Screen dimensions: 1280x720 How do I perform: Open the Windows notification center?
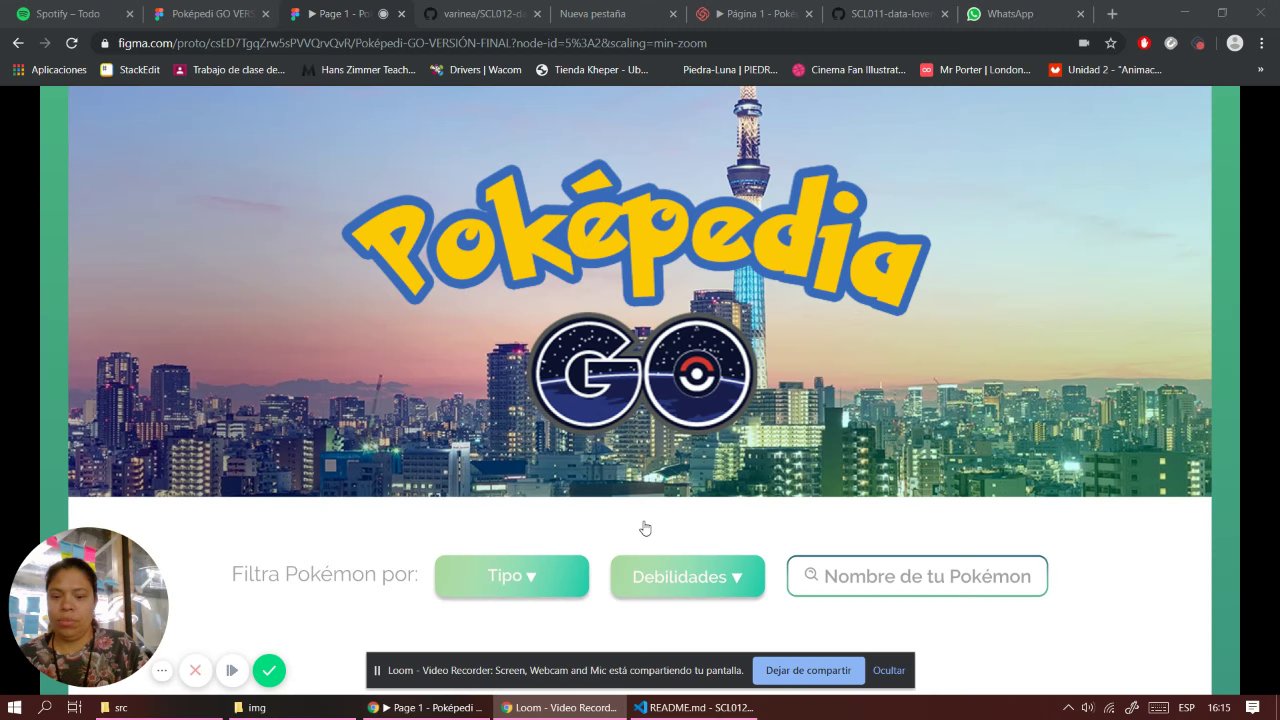1252,707
